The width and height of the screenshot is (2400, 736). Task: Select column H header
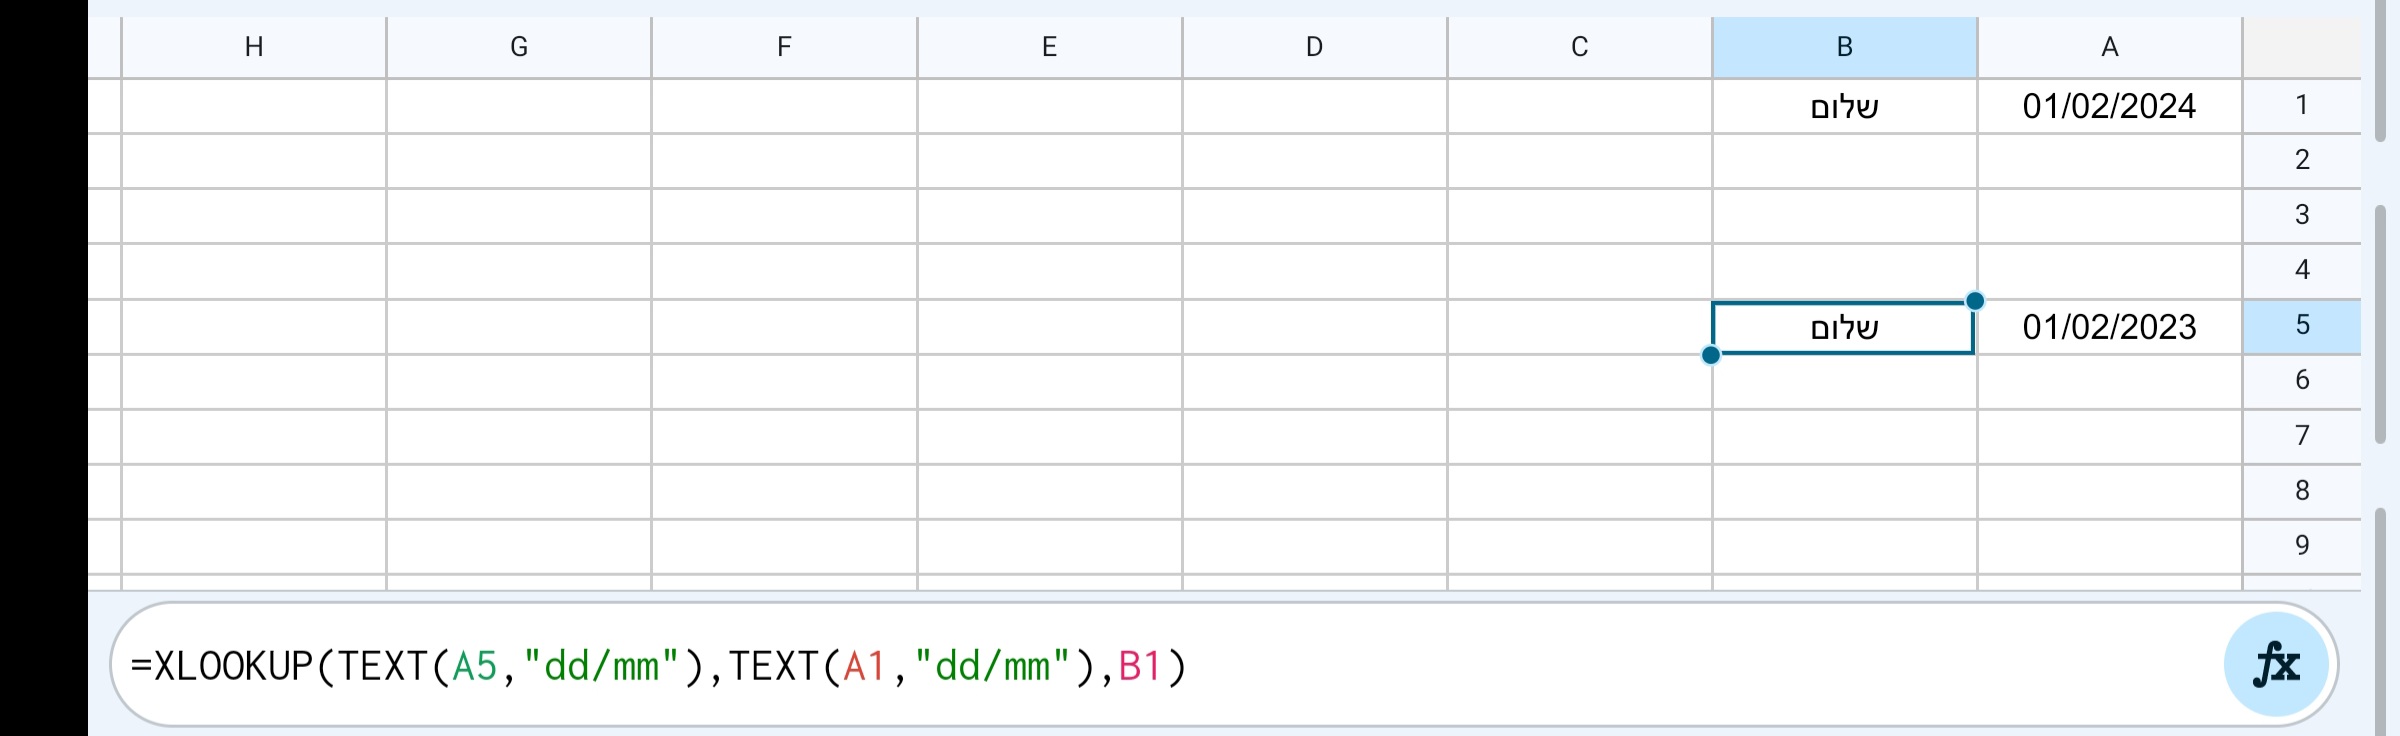(254, 47)
